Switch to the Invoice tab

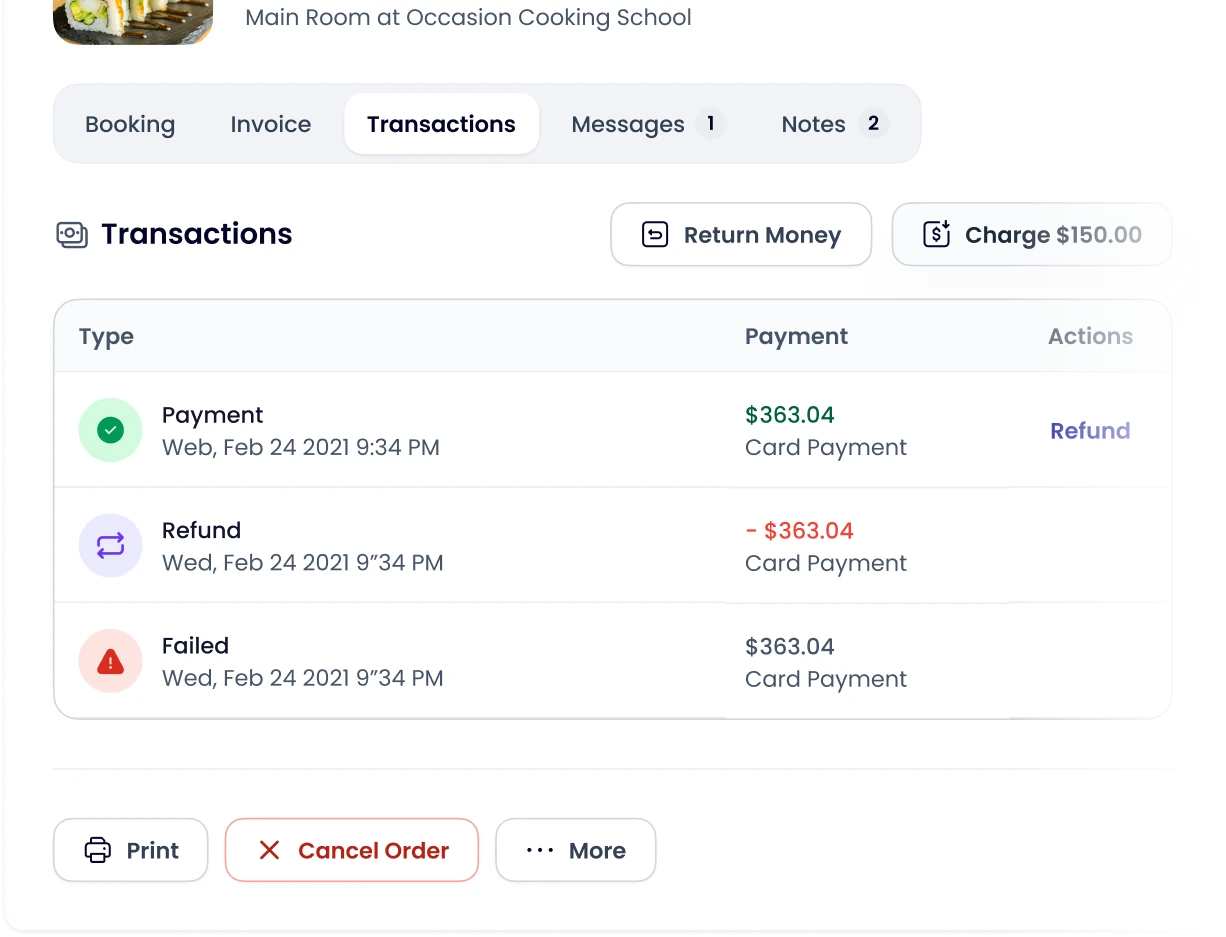point(271,124)
